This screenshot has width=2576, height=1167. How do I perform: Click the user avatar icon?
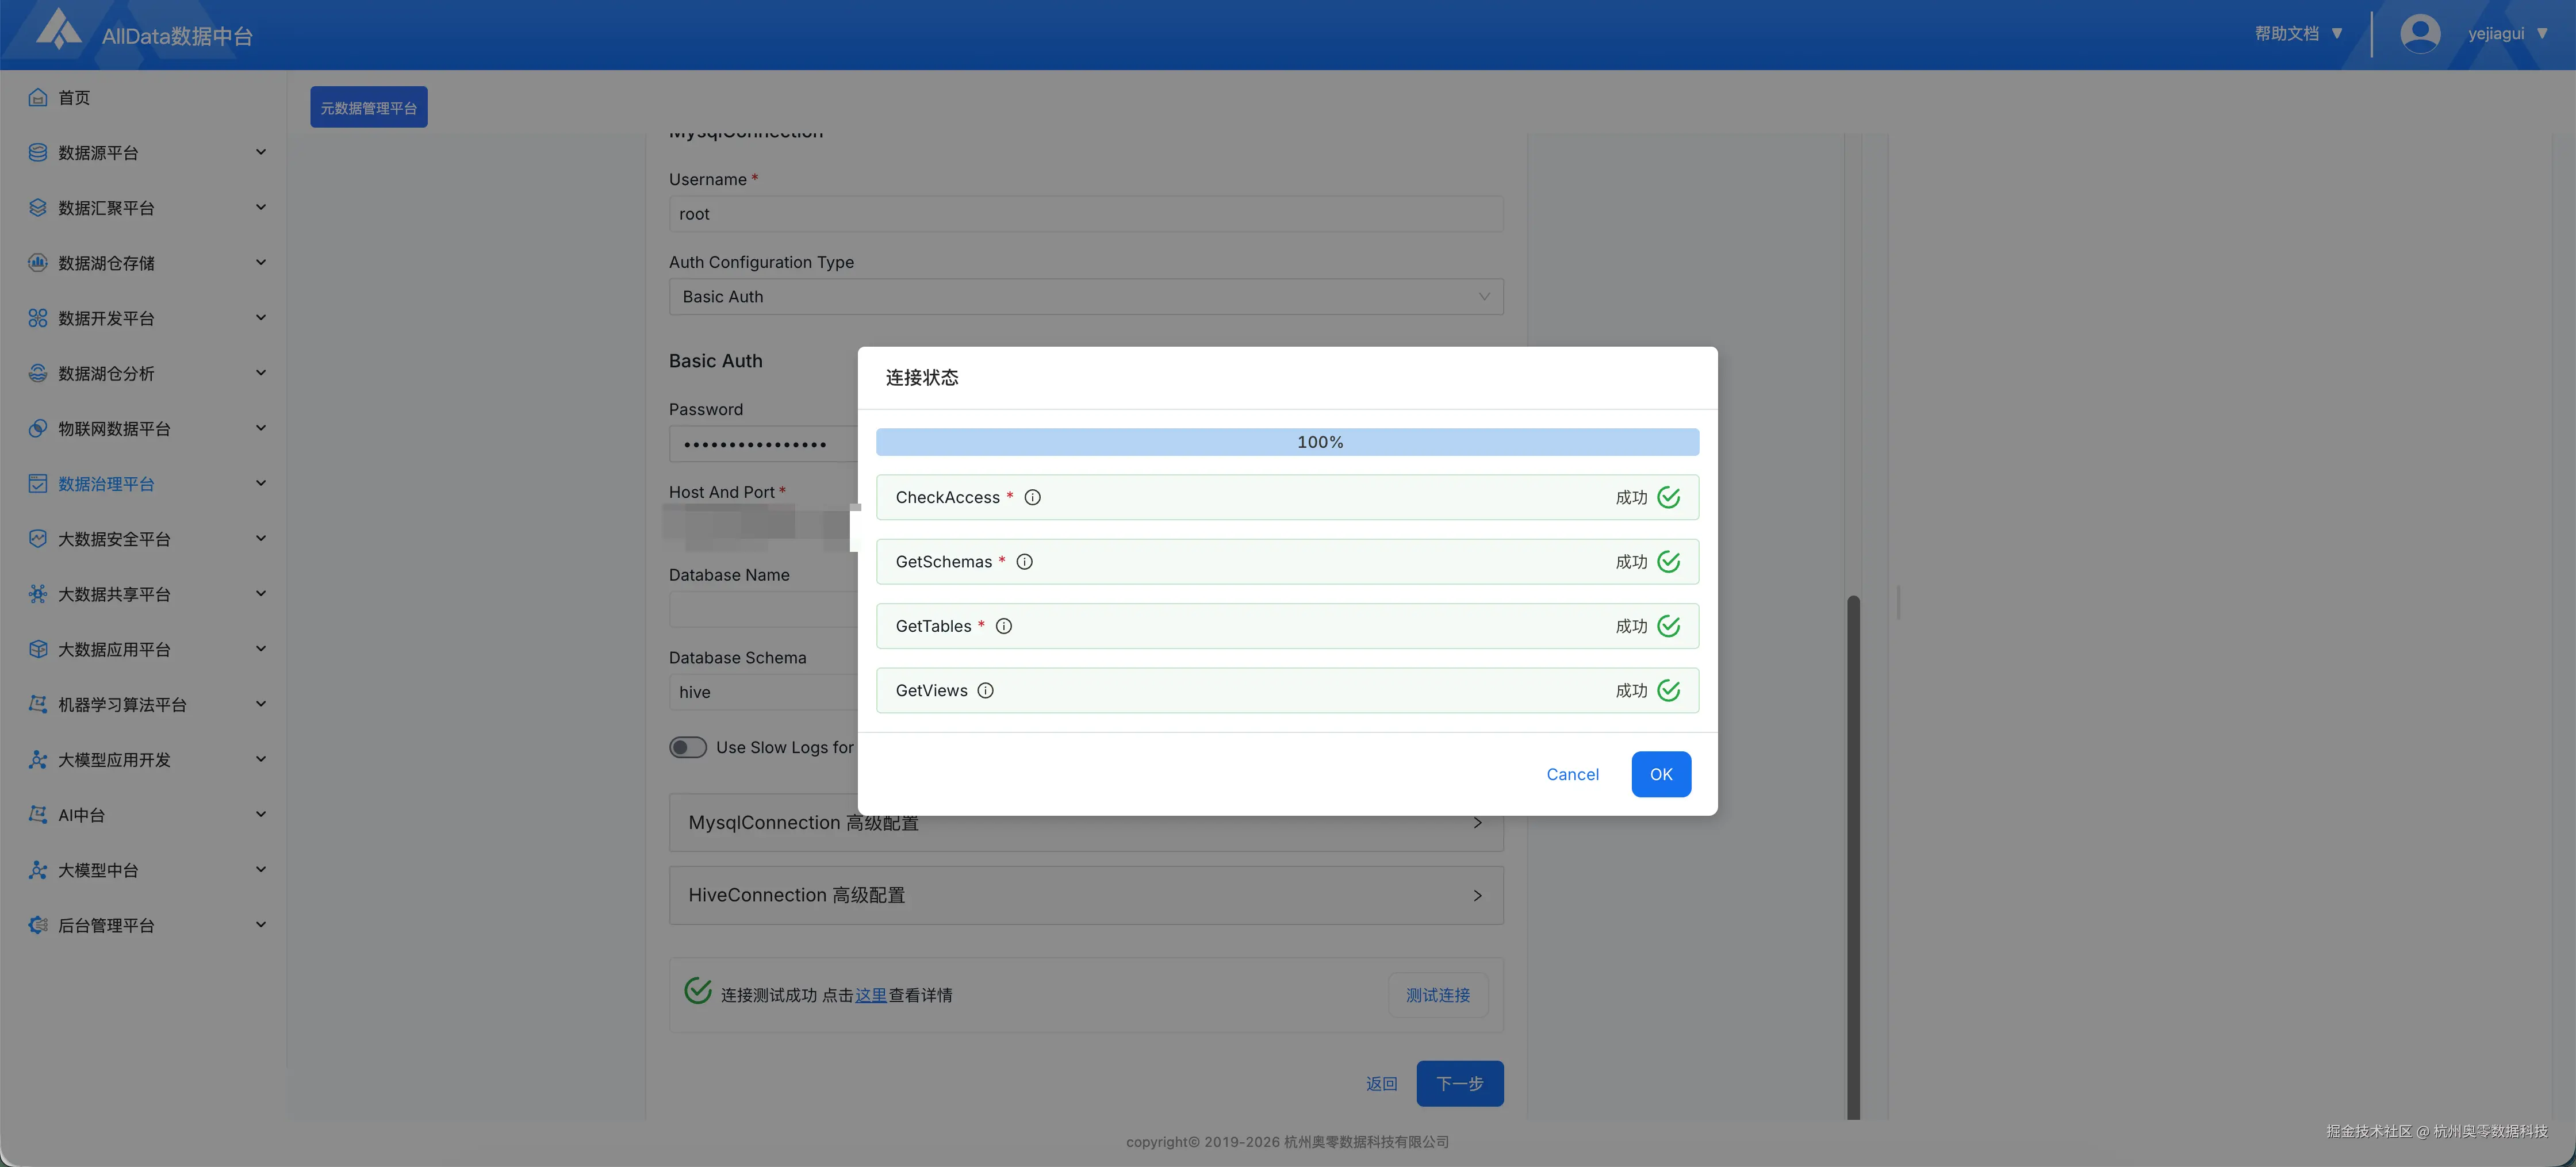(2419, 34)
